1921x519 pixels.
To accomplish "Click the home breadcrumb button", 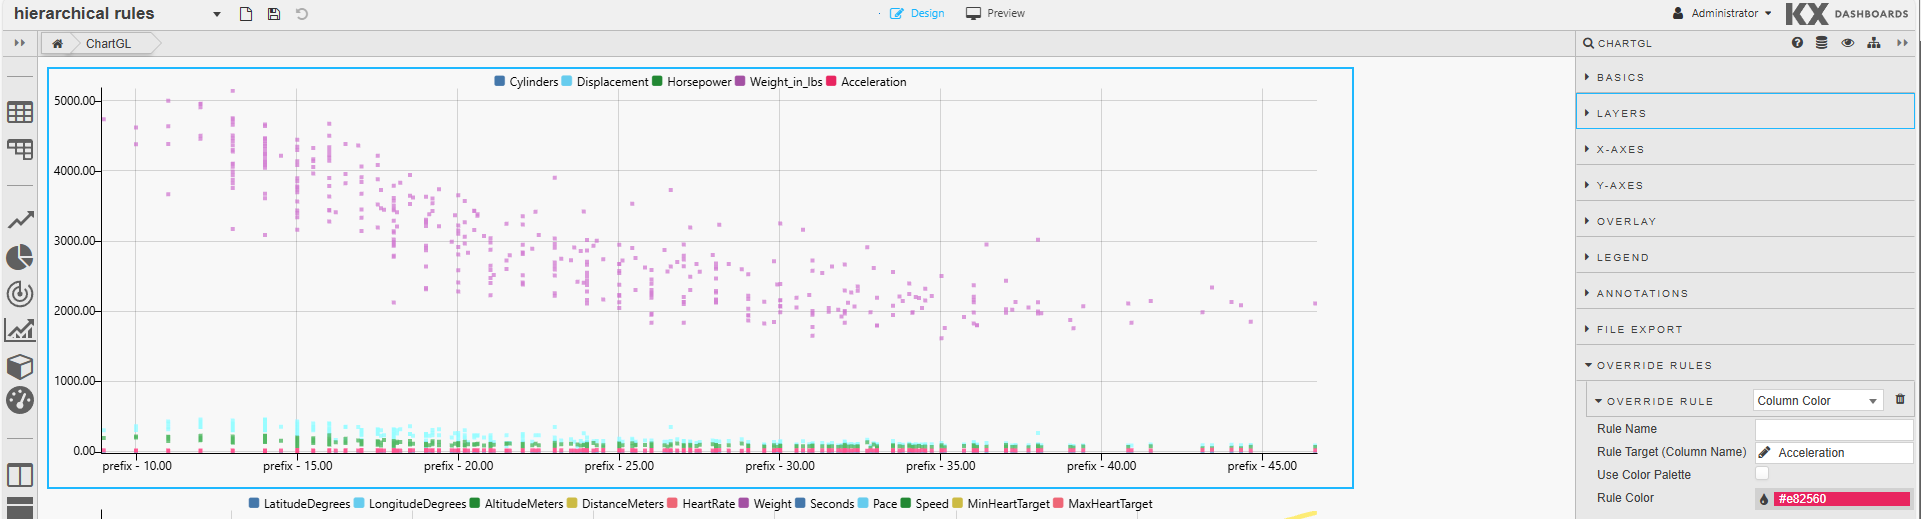I will [58, 44].
